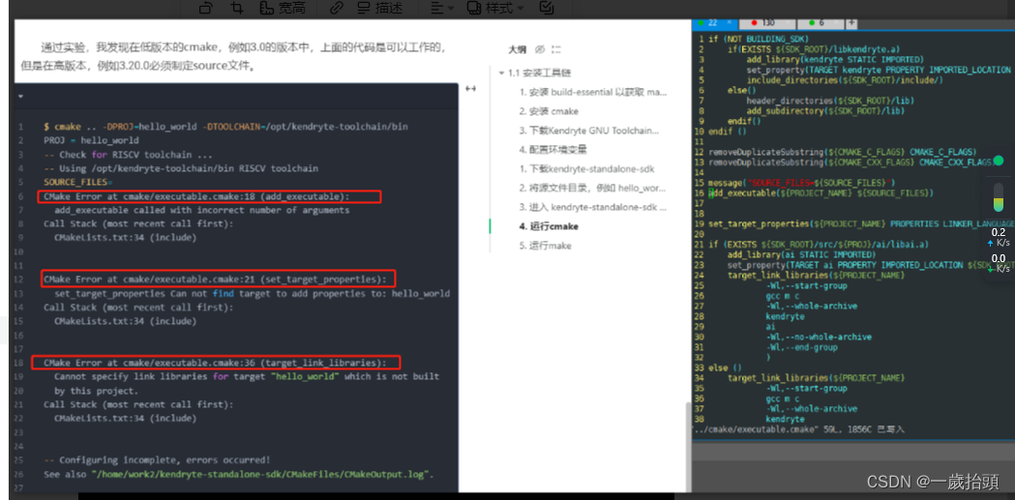Viewport: 1015px width, 500px height.
Task: Open the alignment dropdown in toolbar
Action: pyautogui.click(x=441, y=8)
